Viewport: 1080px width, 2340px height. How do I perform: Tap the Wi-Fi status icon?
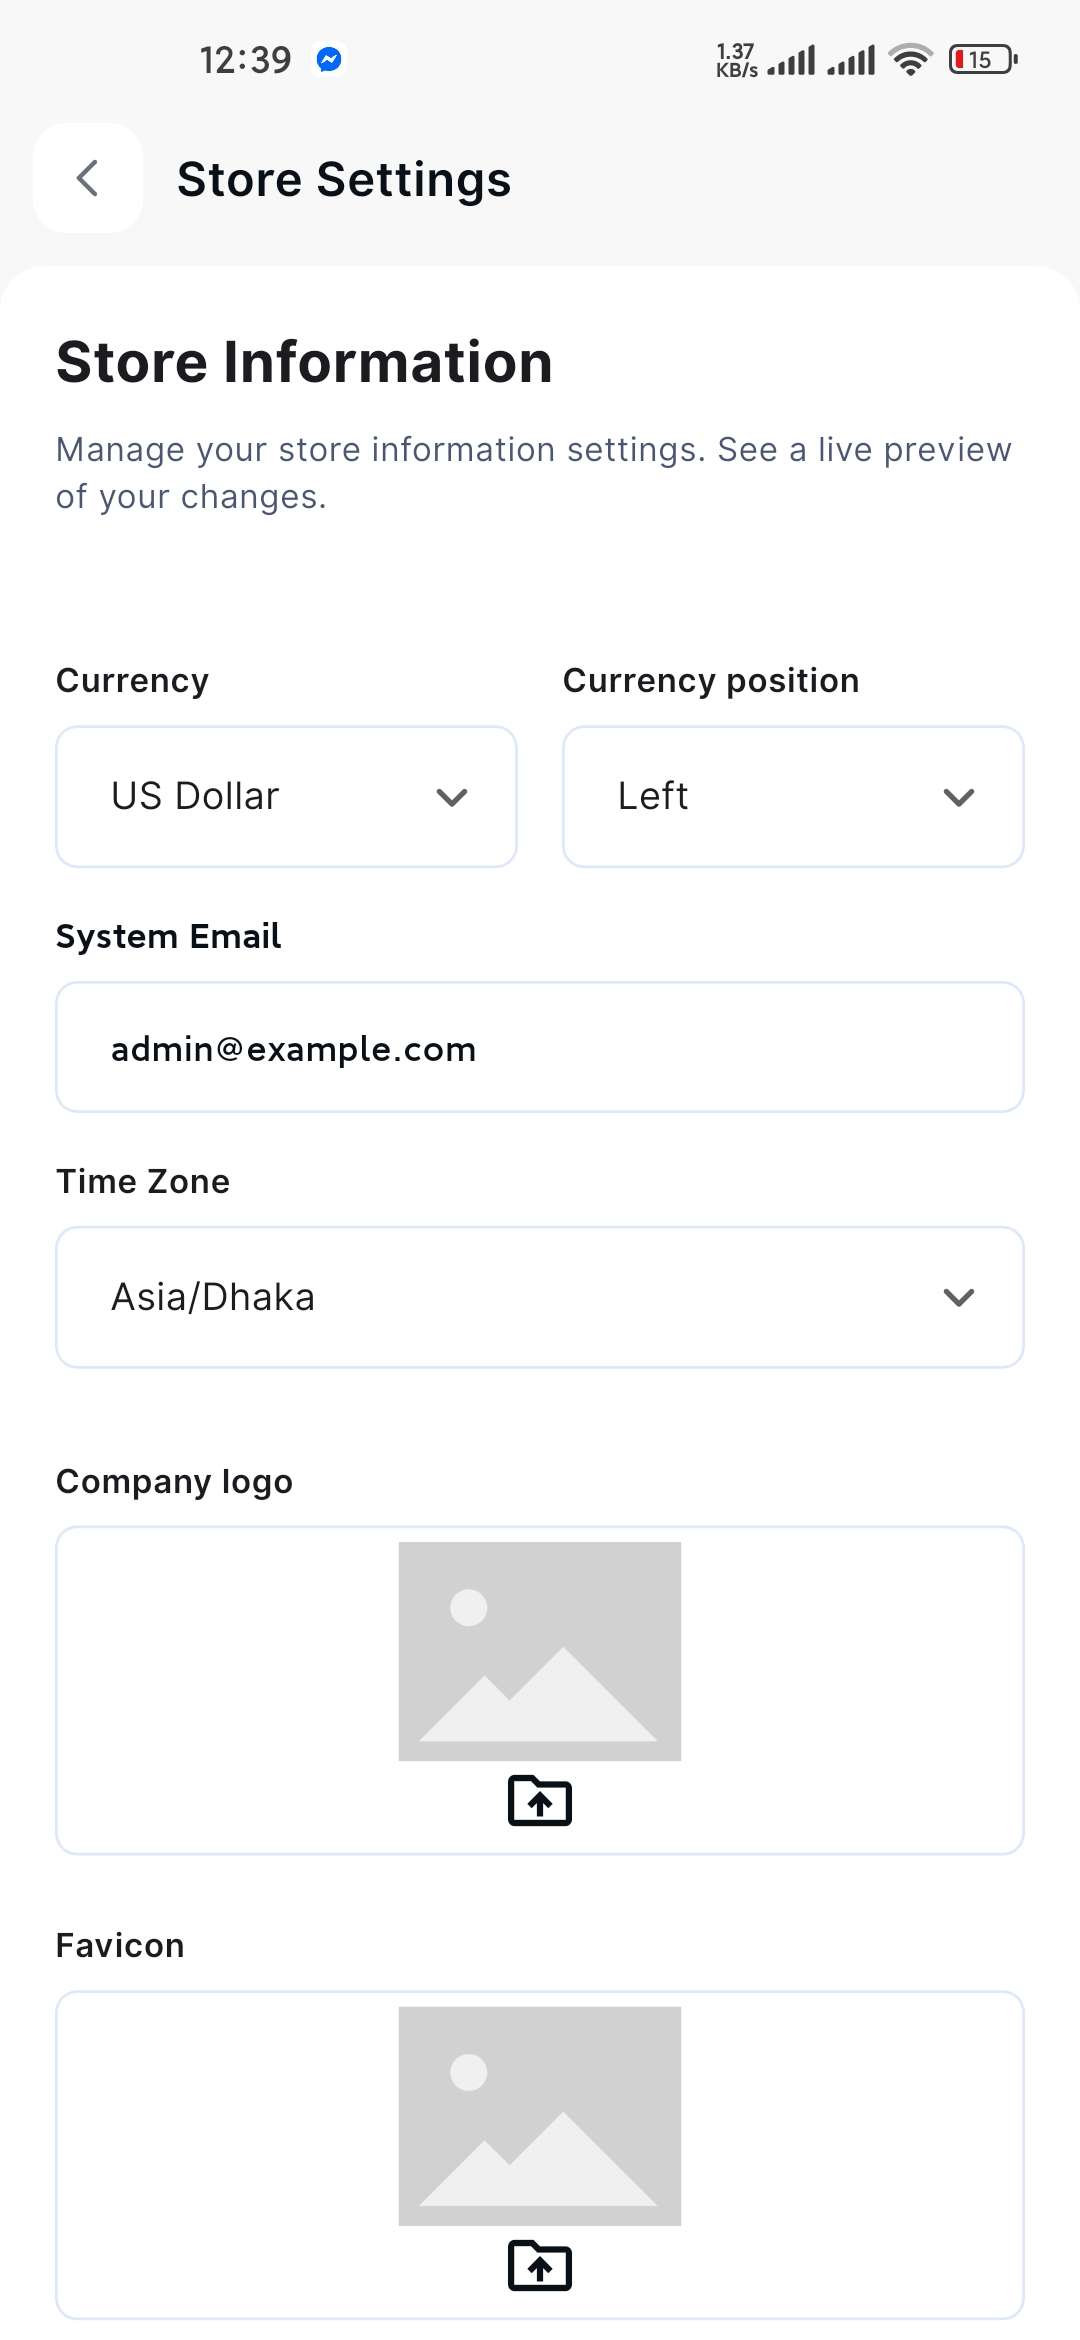[x=910, y=60]
